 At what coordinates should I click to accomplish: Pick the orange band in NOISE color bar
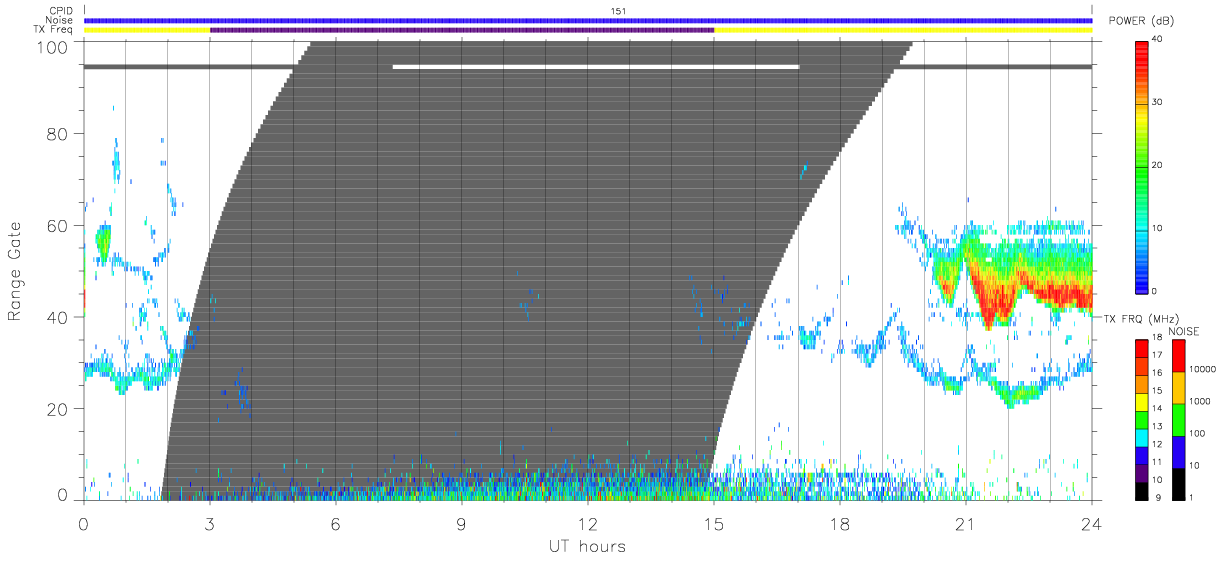(x=1178, y=388)
